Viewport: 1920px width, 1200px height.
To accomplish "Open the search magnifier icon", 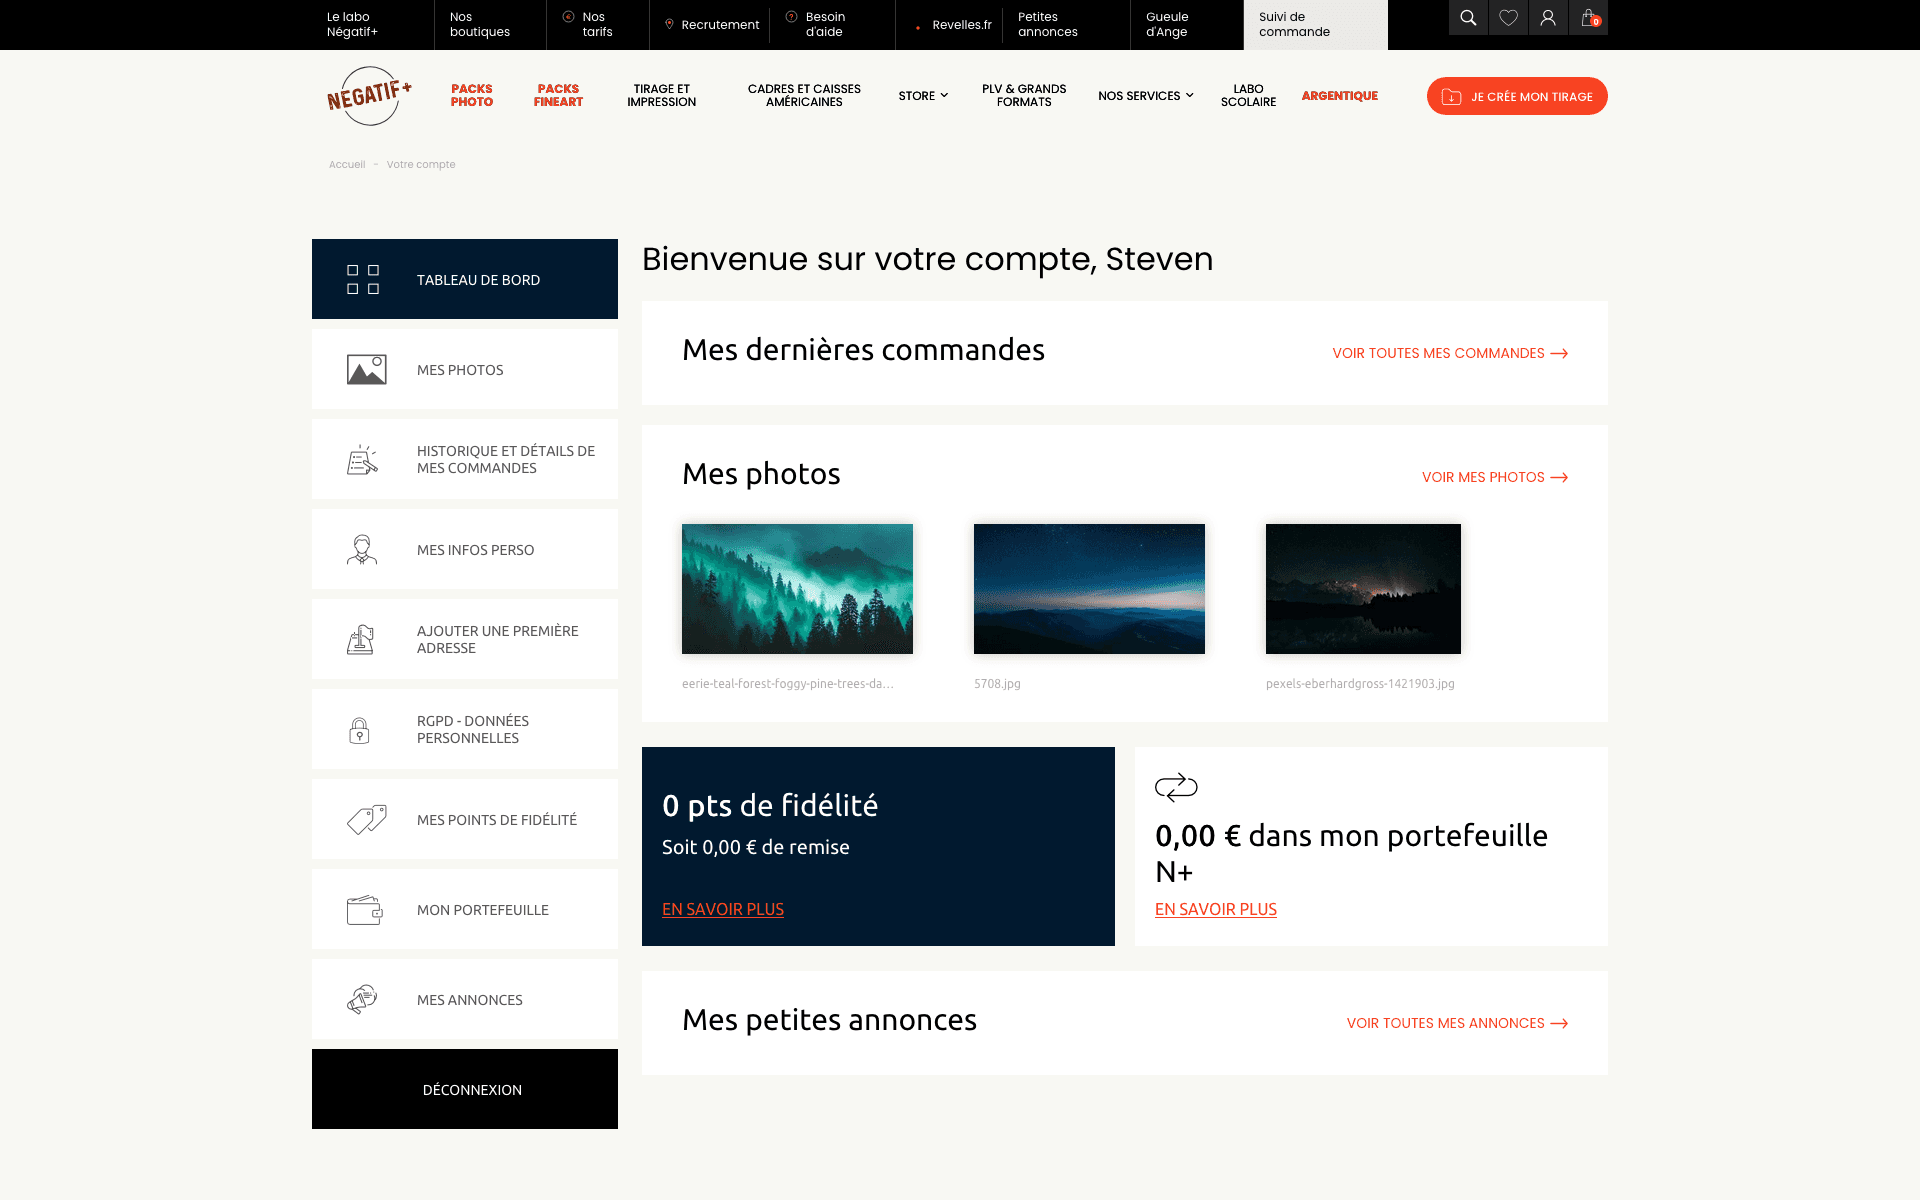I will pos(1468,18).
